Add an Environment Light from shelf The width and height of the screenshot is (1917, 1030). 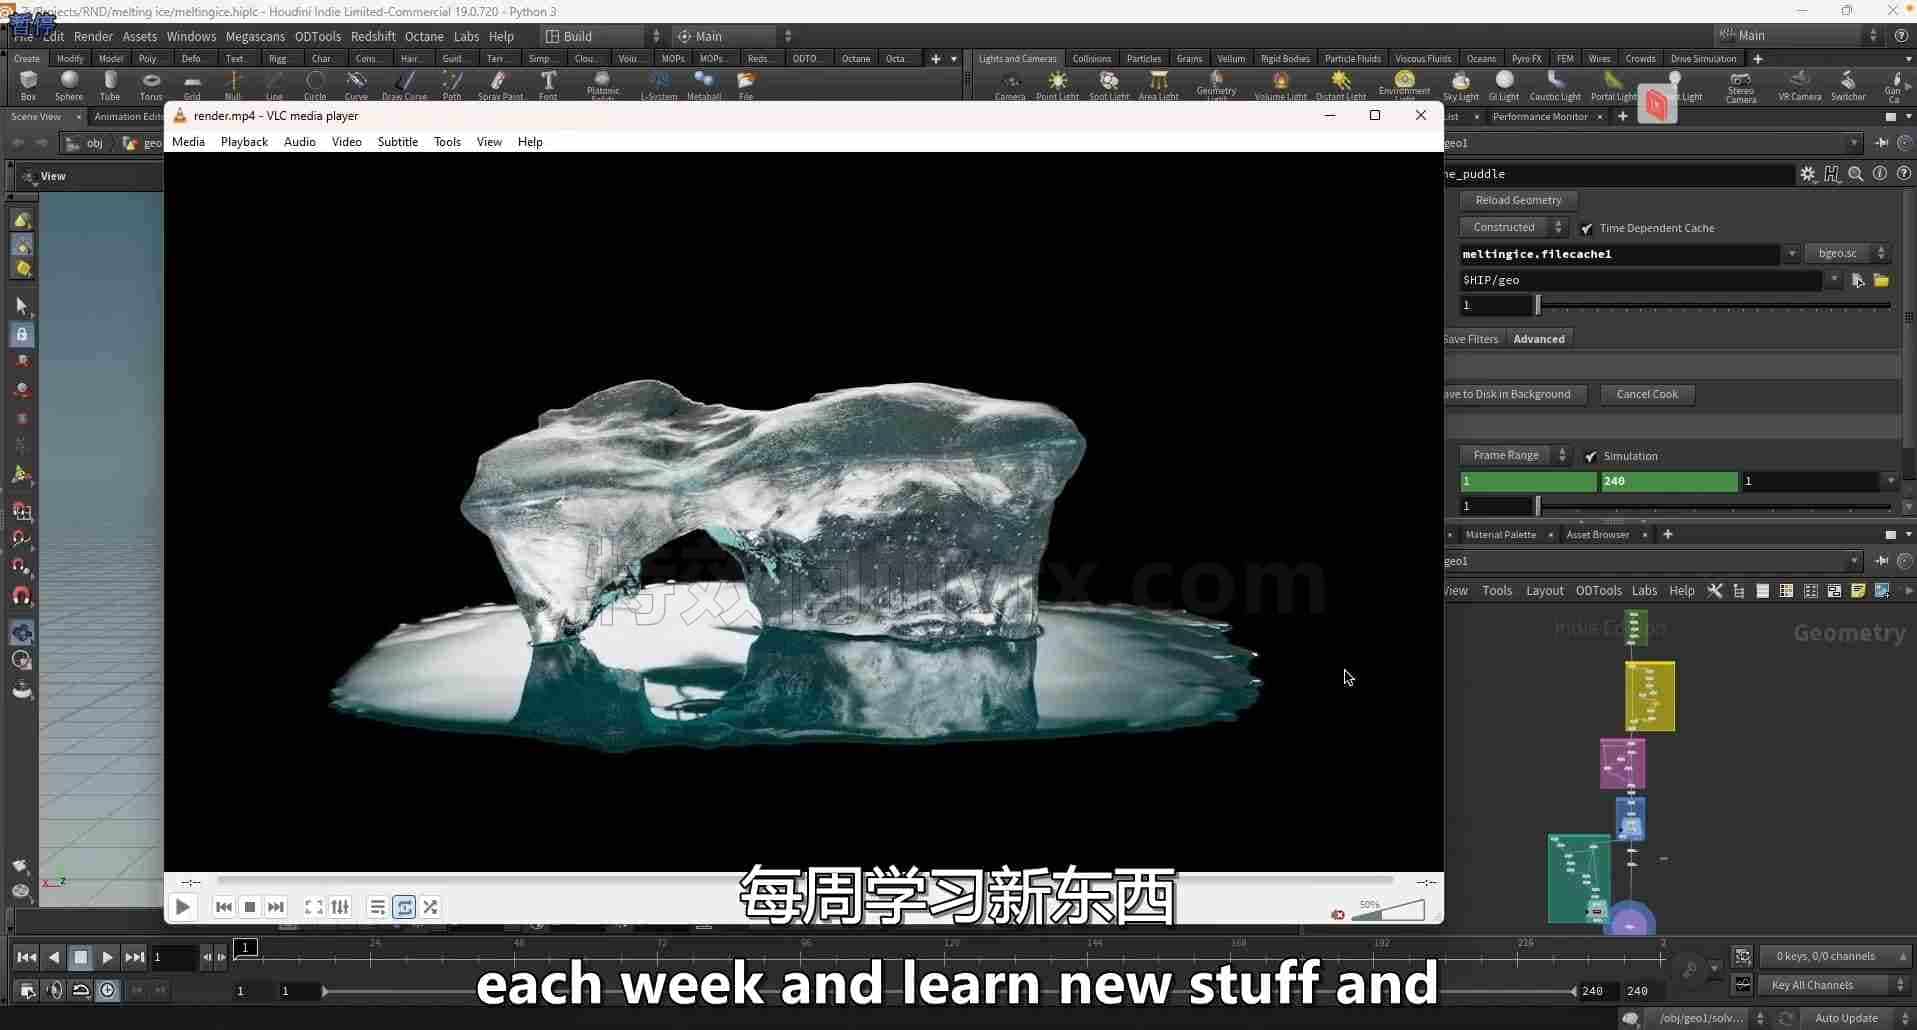click(1405, 85)
